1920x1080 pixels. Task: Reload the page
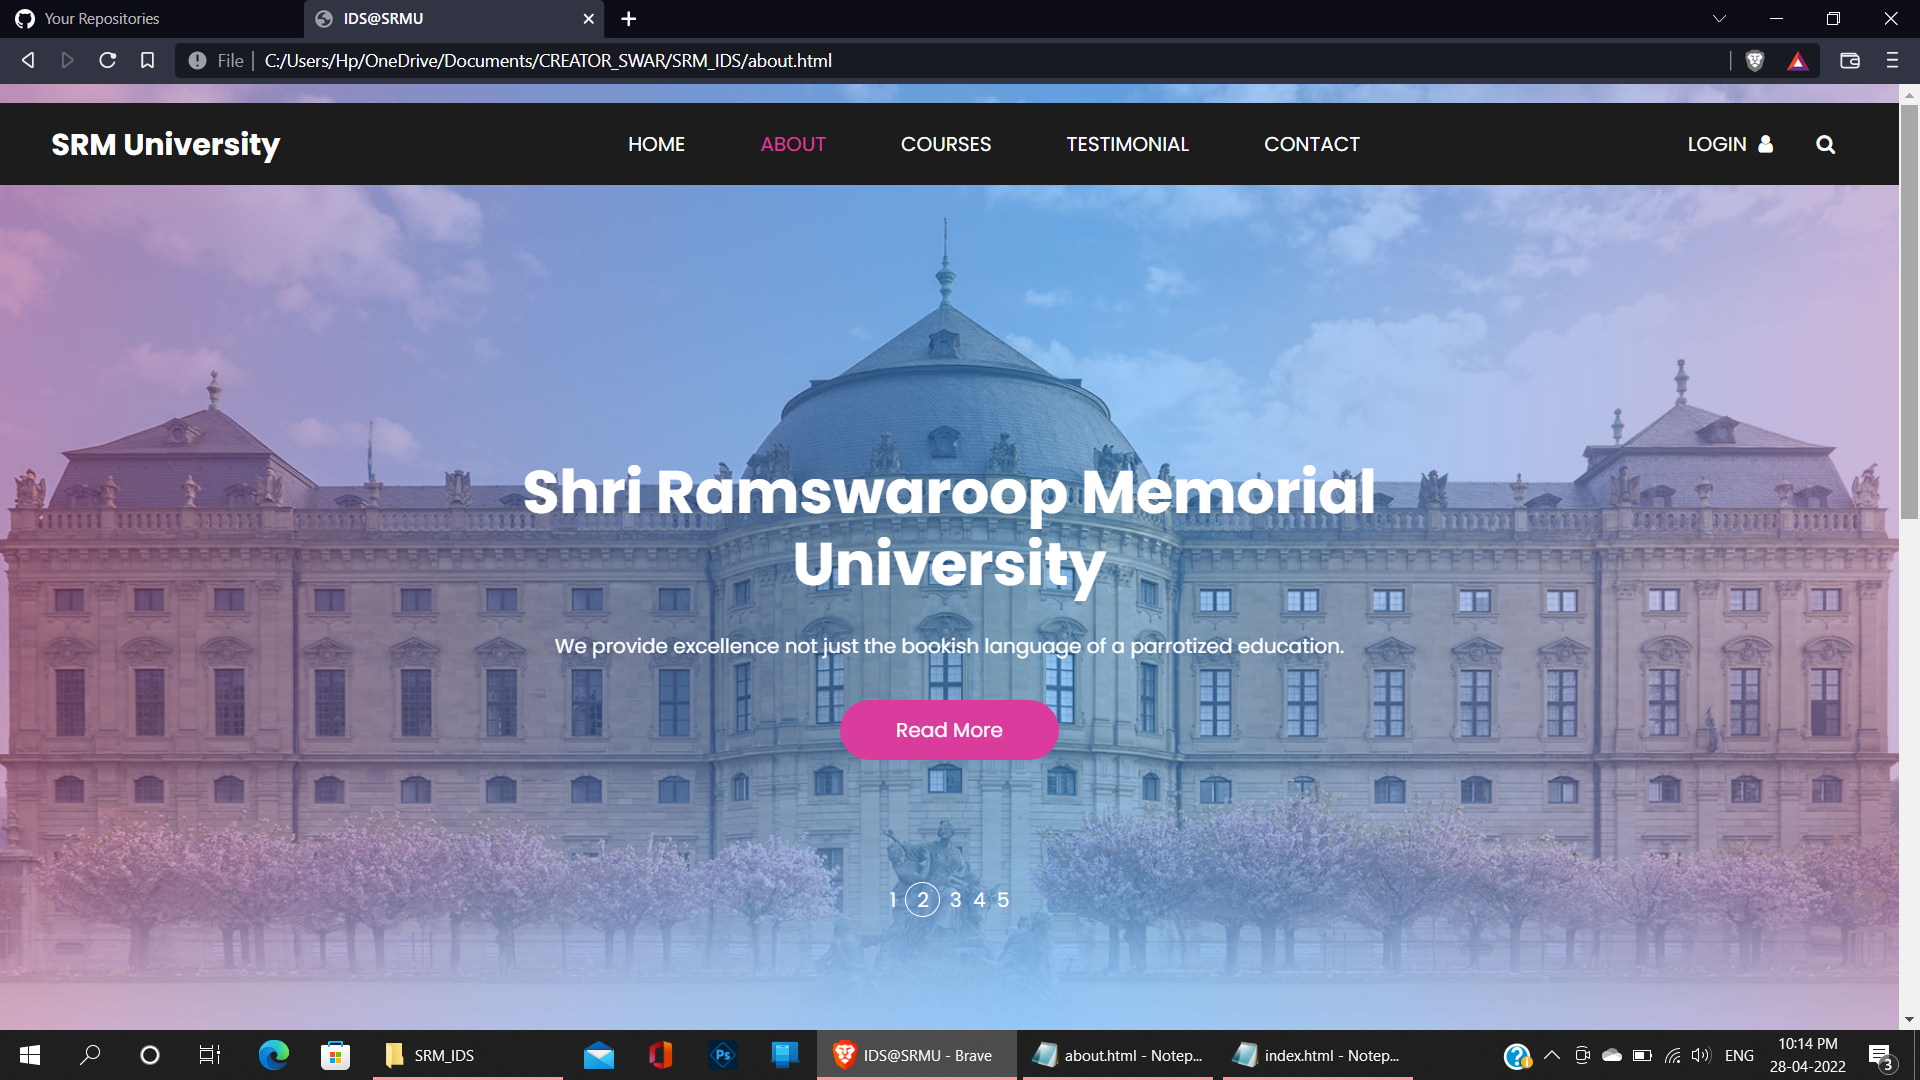[108, 61]
